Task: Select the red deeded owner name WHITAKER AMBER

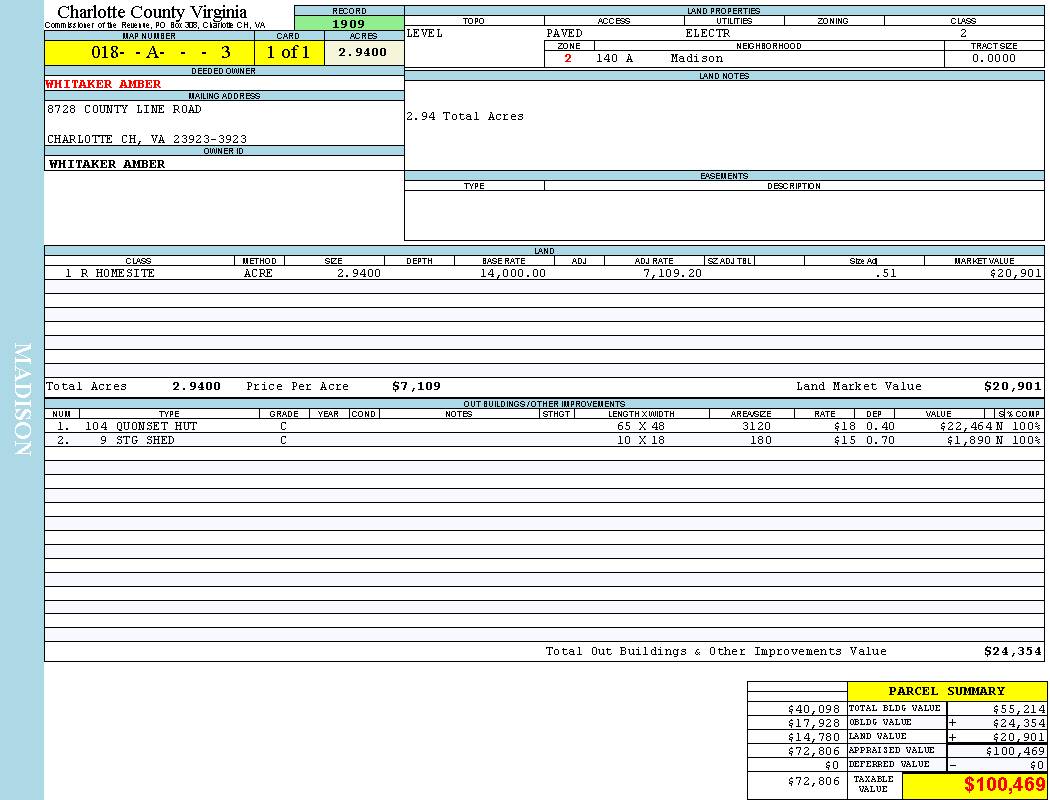Action: (x=104, y=84)
